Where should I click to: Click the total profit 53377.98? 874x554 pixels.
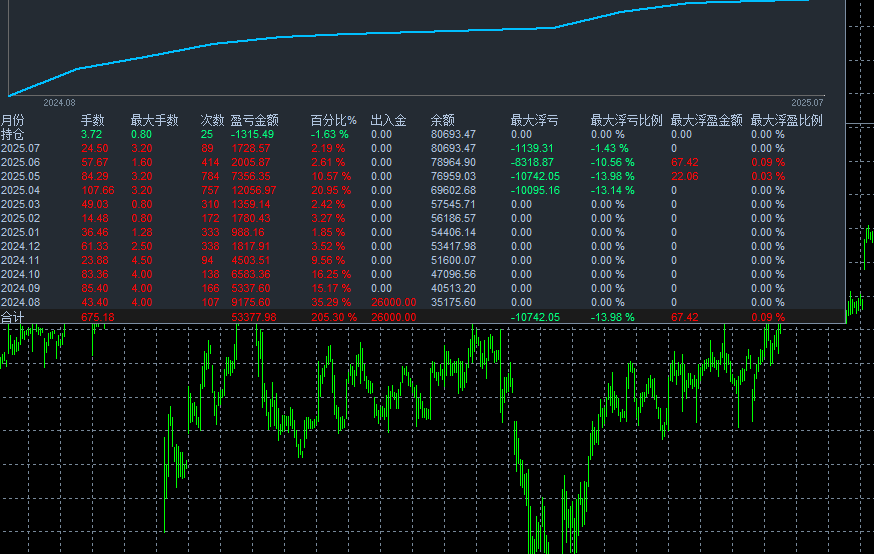pos(254,317)
